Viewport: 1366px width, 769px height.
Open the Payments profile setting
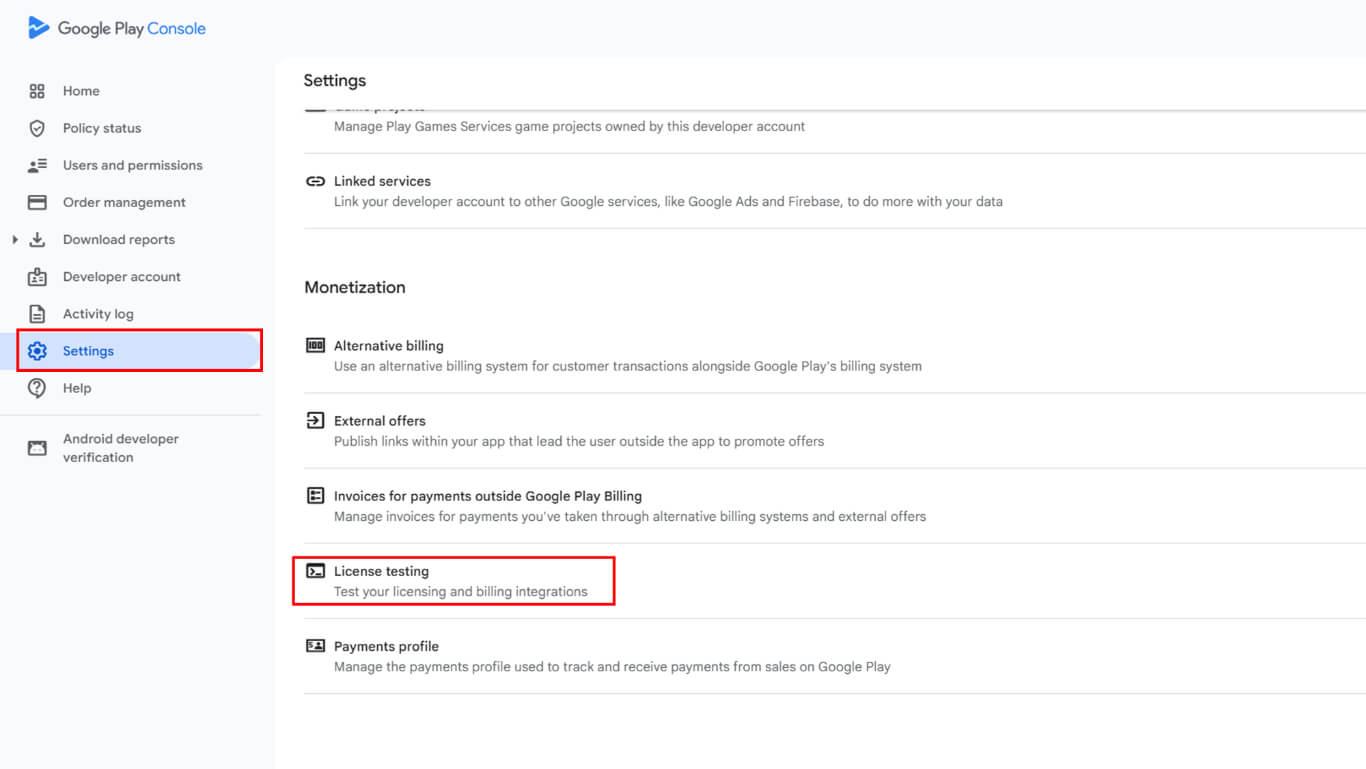386,646
